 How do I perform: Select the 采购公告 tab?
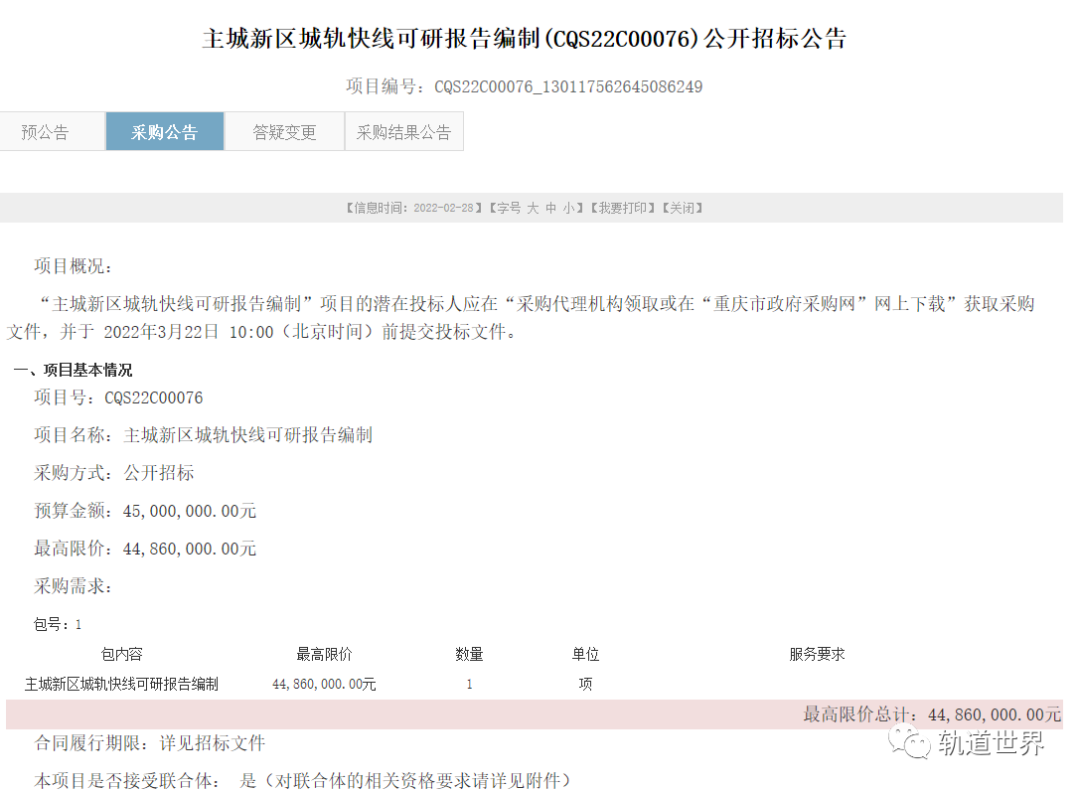(164, 132)
